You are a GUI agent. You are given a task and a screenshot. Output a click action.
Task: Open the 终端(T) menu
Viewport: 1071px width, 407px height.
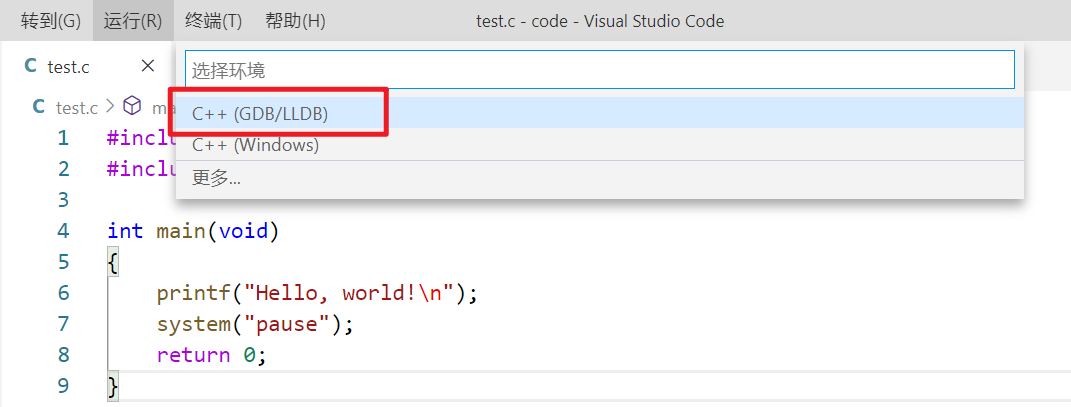214,21
